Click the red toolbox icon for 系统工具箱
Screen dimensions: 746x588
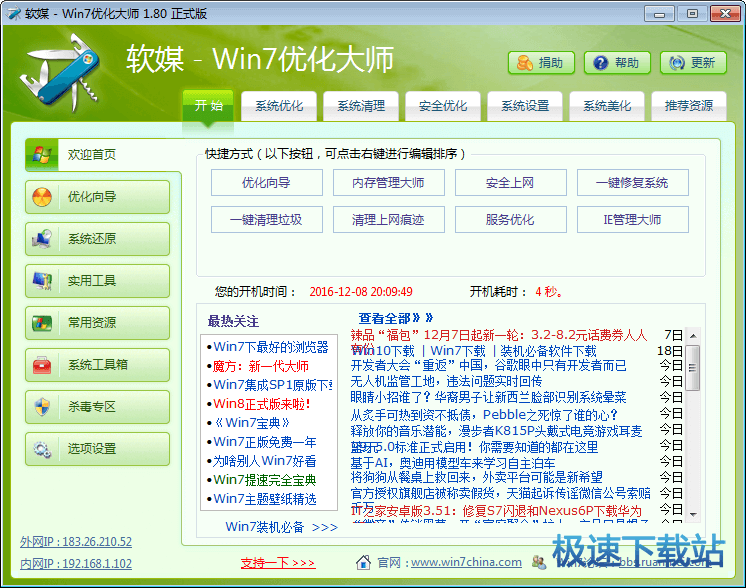pyautogui.click(x=42, y=364)
